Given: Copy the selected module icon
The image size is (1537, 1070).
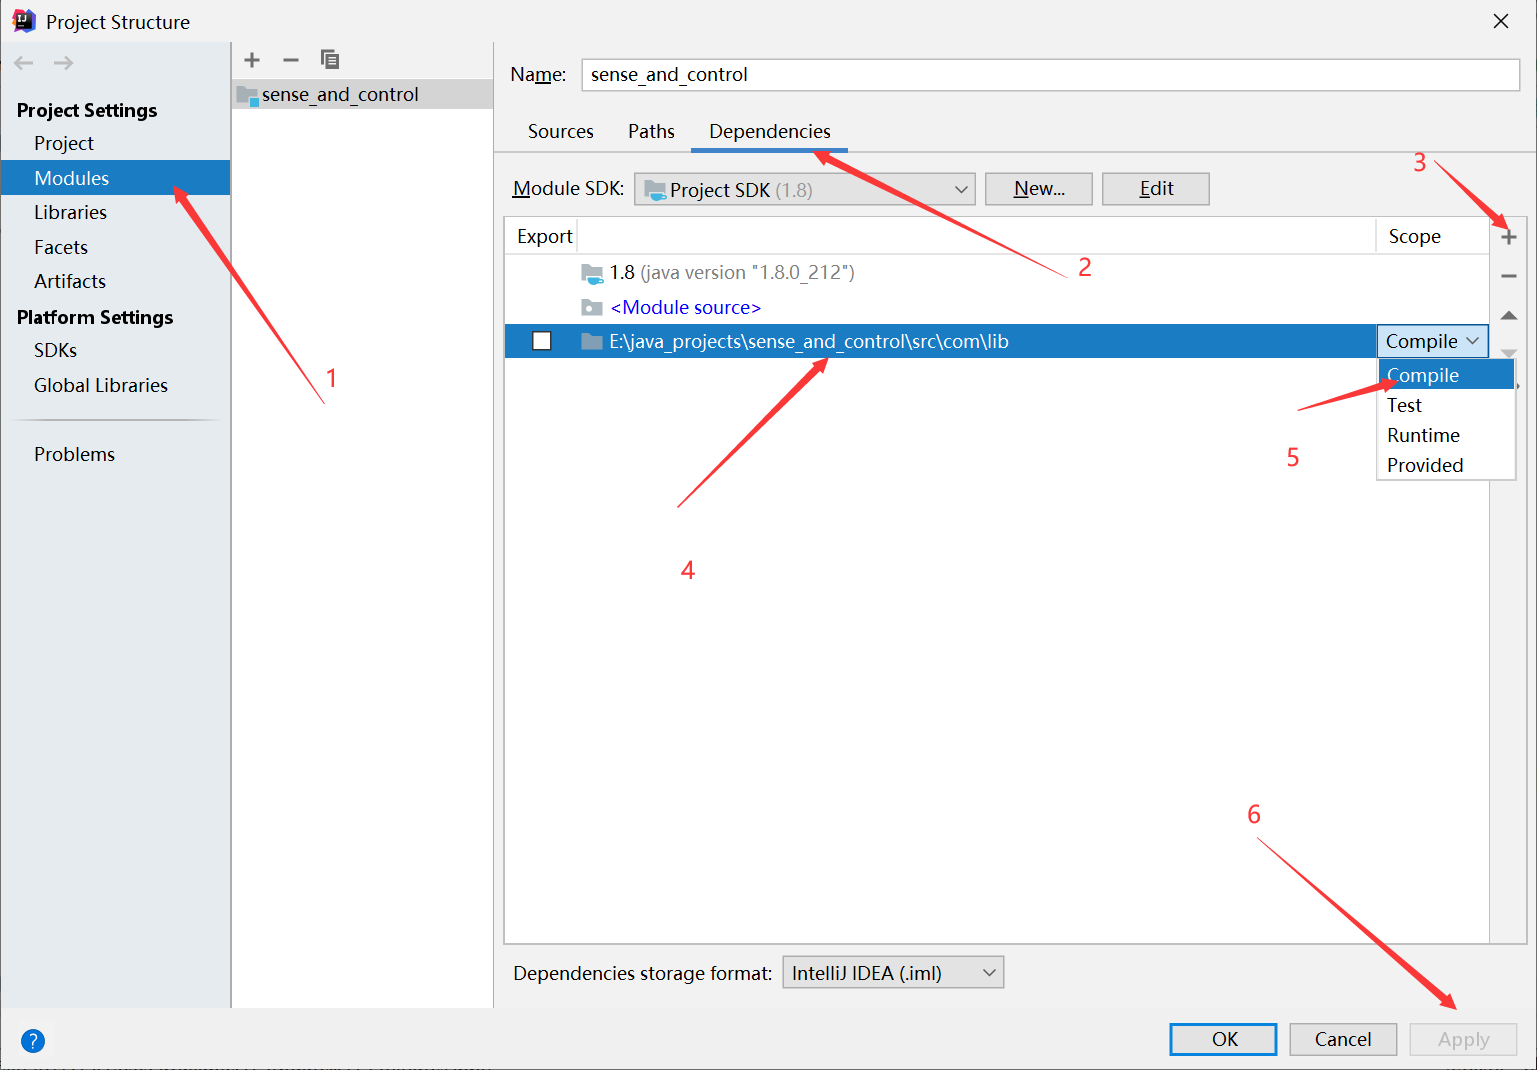Looking at the screenshot, I should coord(330,60).
